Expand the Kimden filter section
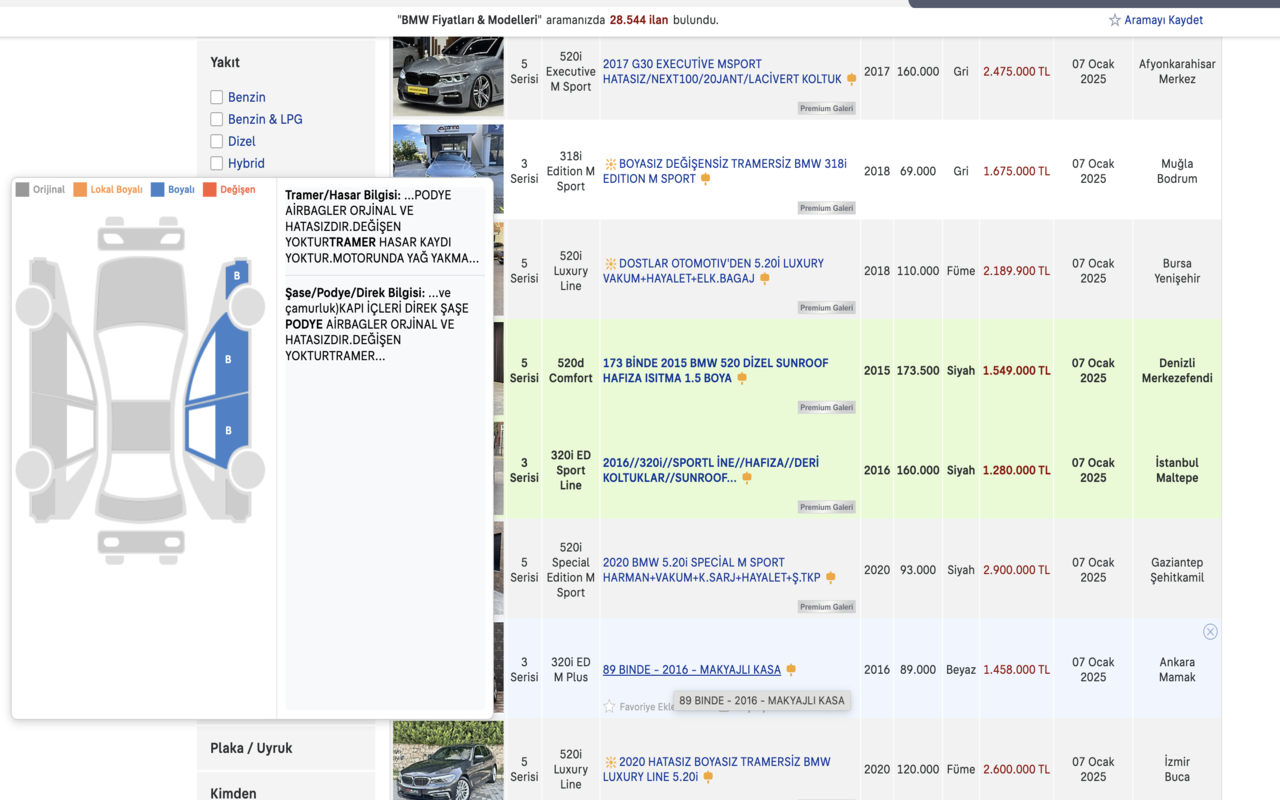 (x=233, y=793)
